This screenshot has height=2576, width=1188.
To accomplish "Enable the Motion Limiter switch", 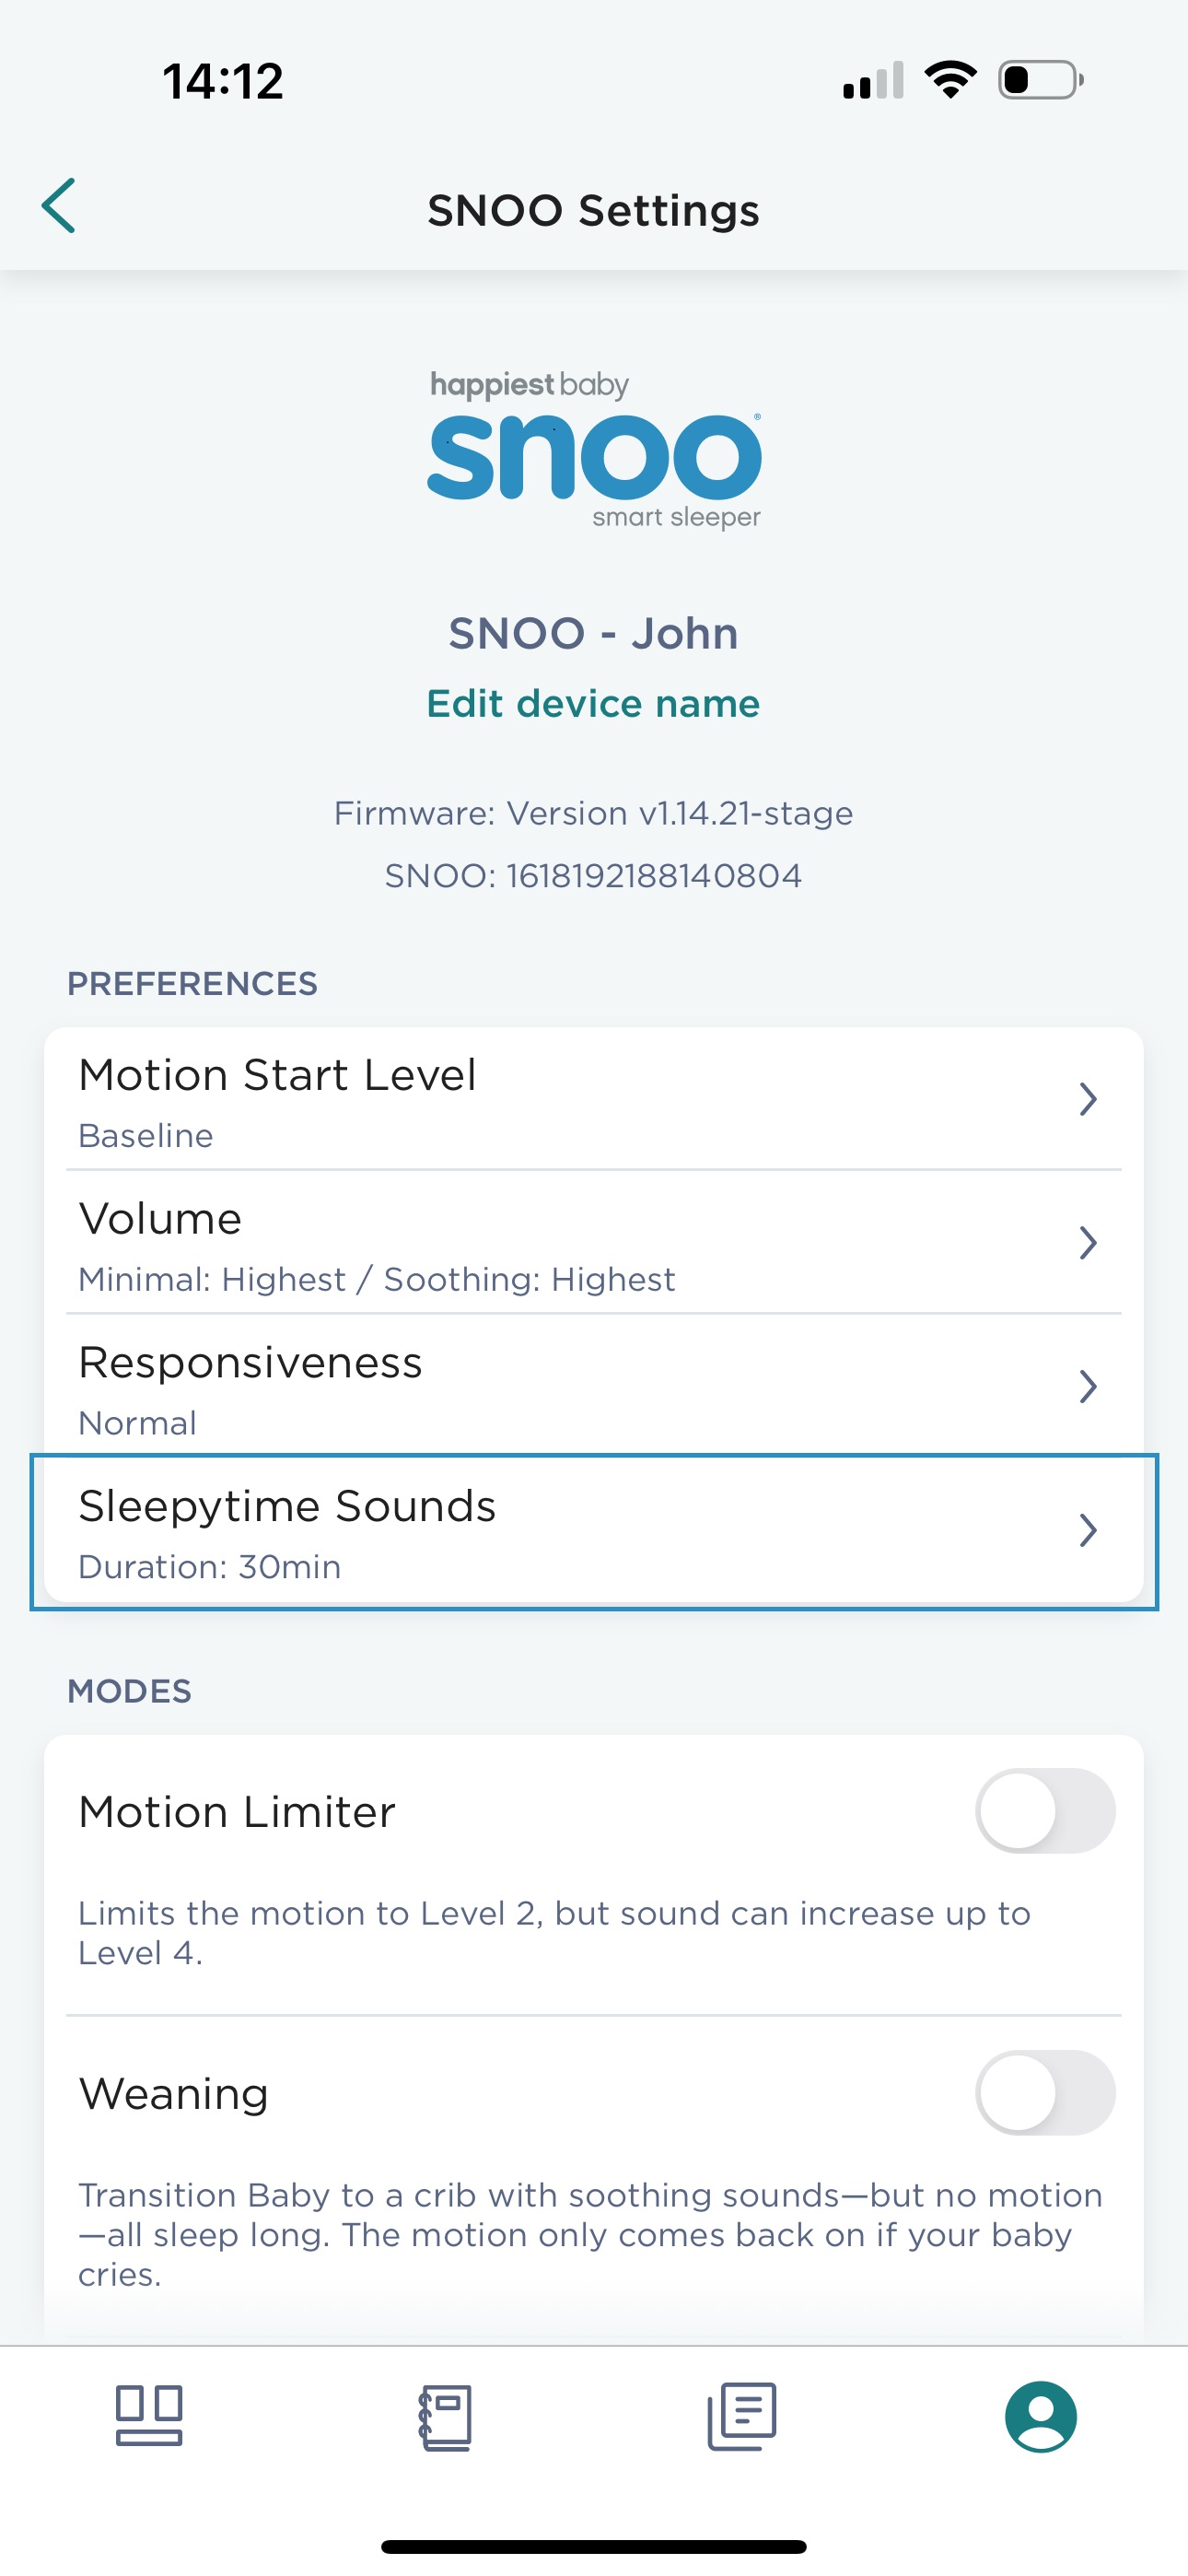I will tap(1045, 1811).
